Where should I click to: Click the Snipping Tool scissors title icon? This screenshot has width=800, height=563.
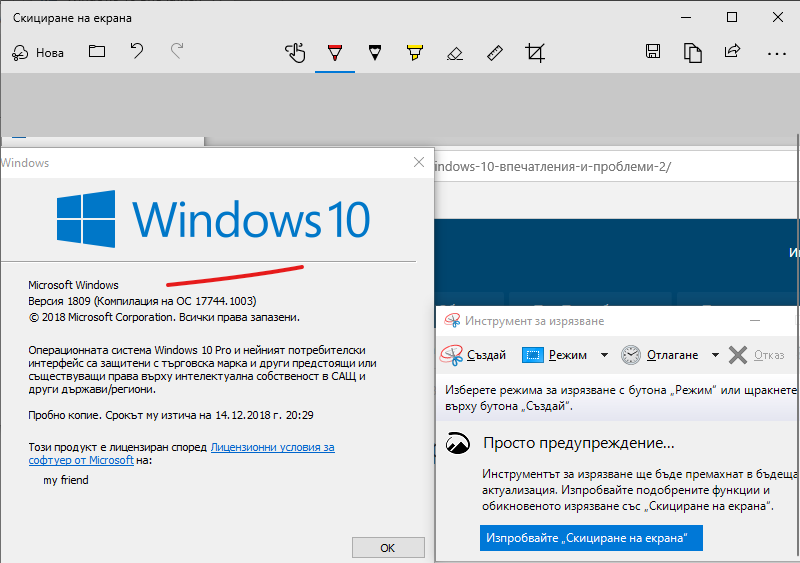(x=452, y=321)
